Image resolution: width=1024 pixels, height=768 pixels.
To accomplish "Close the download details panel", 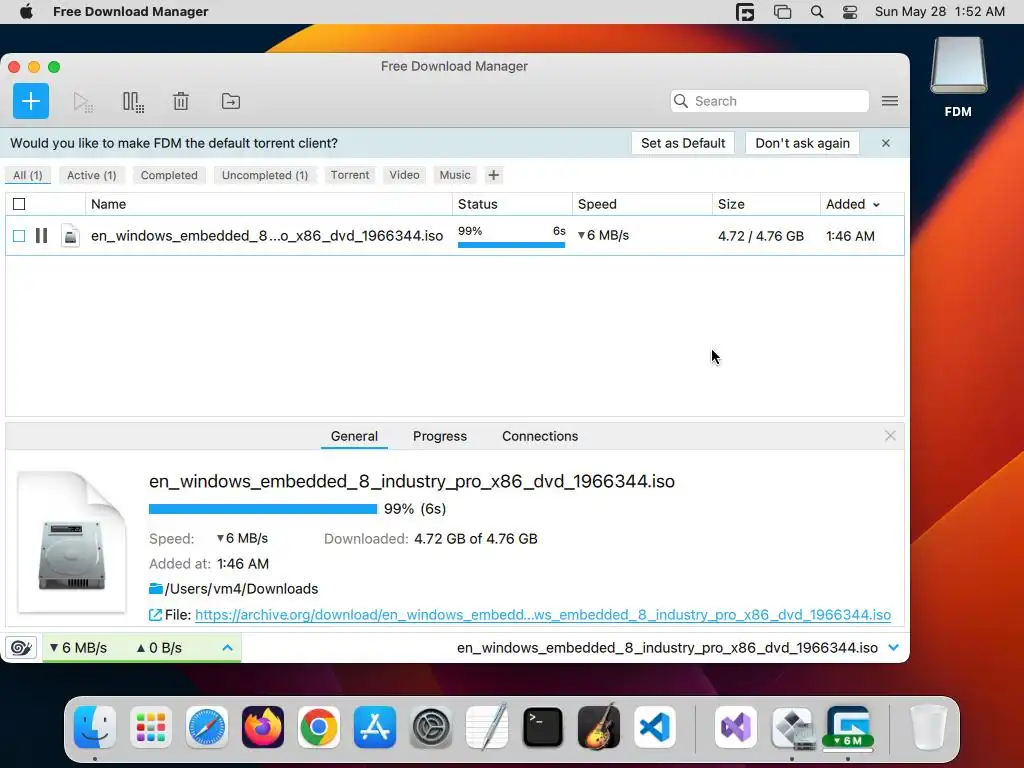I will pyautogui.click(x=890, y=436).
